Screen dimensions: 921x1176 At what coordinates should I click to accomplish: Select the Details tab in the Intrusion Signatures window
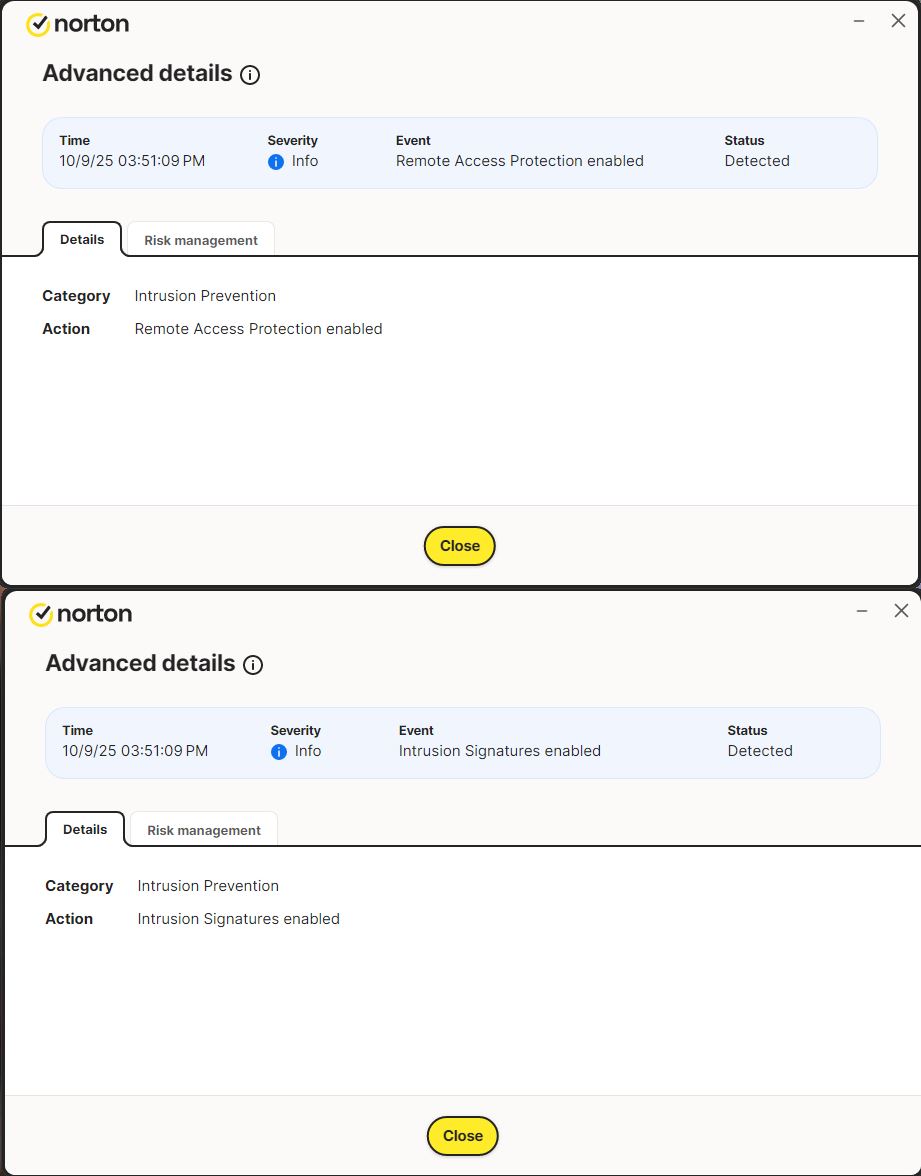85,830
